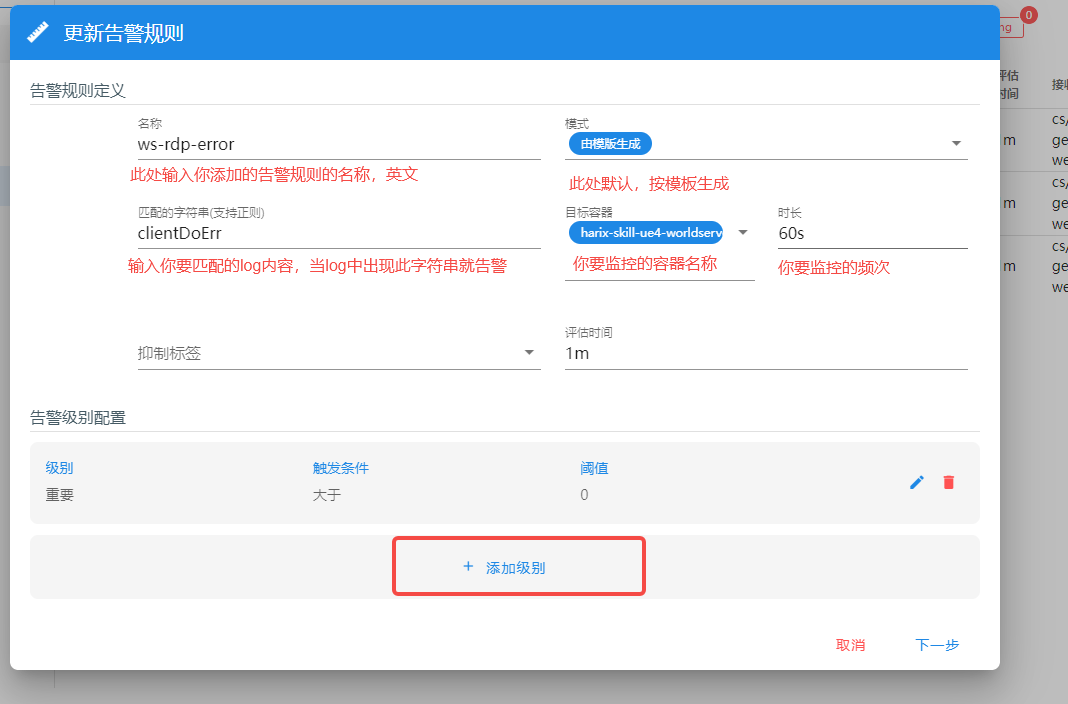Click the ruler icon in dialog header
The height and width of the screenshot is (704, 1068).
pyautogui.click(x=38, y=33)
